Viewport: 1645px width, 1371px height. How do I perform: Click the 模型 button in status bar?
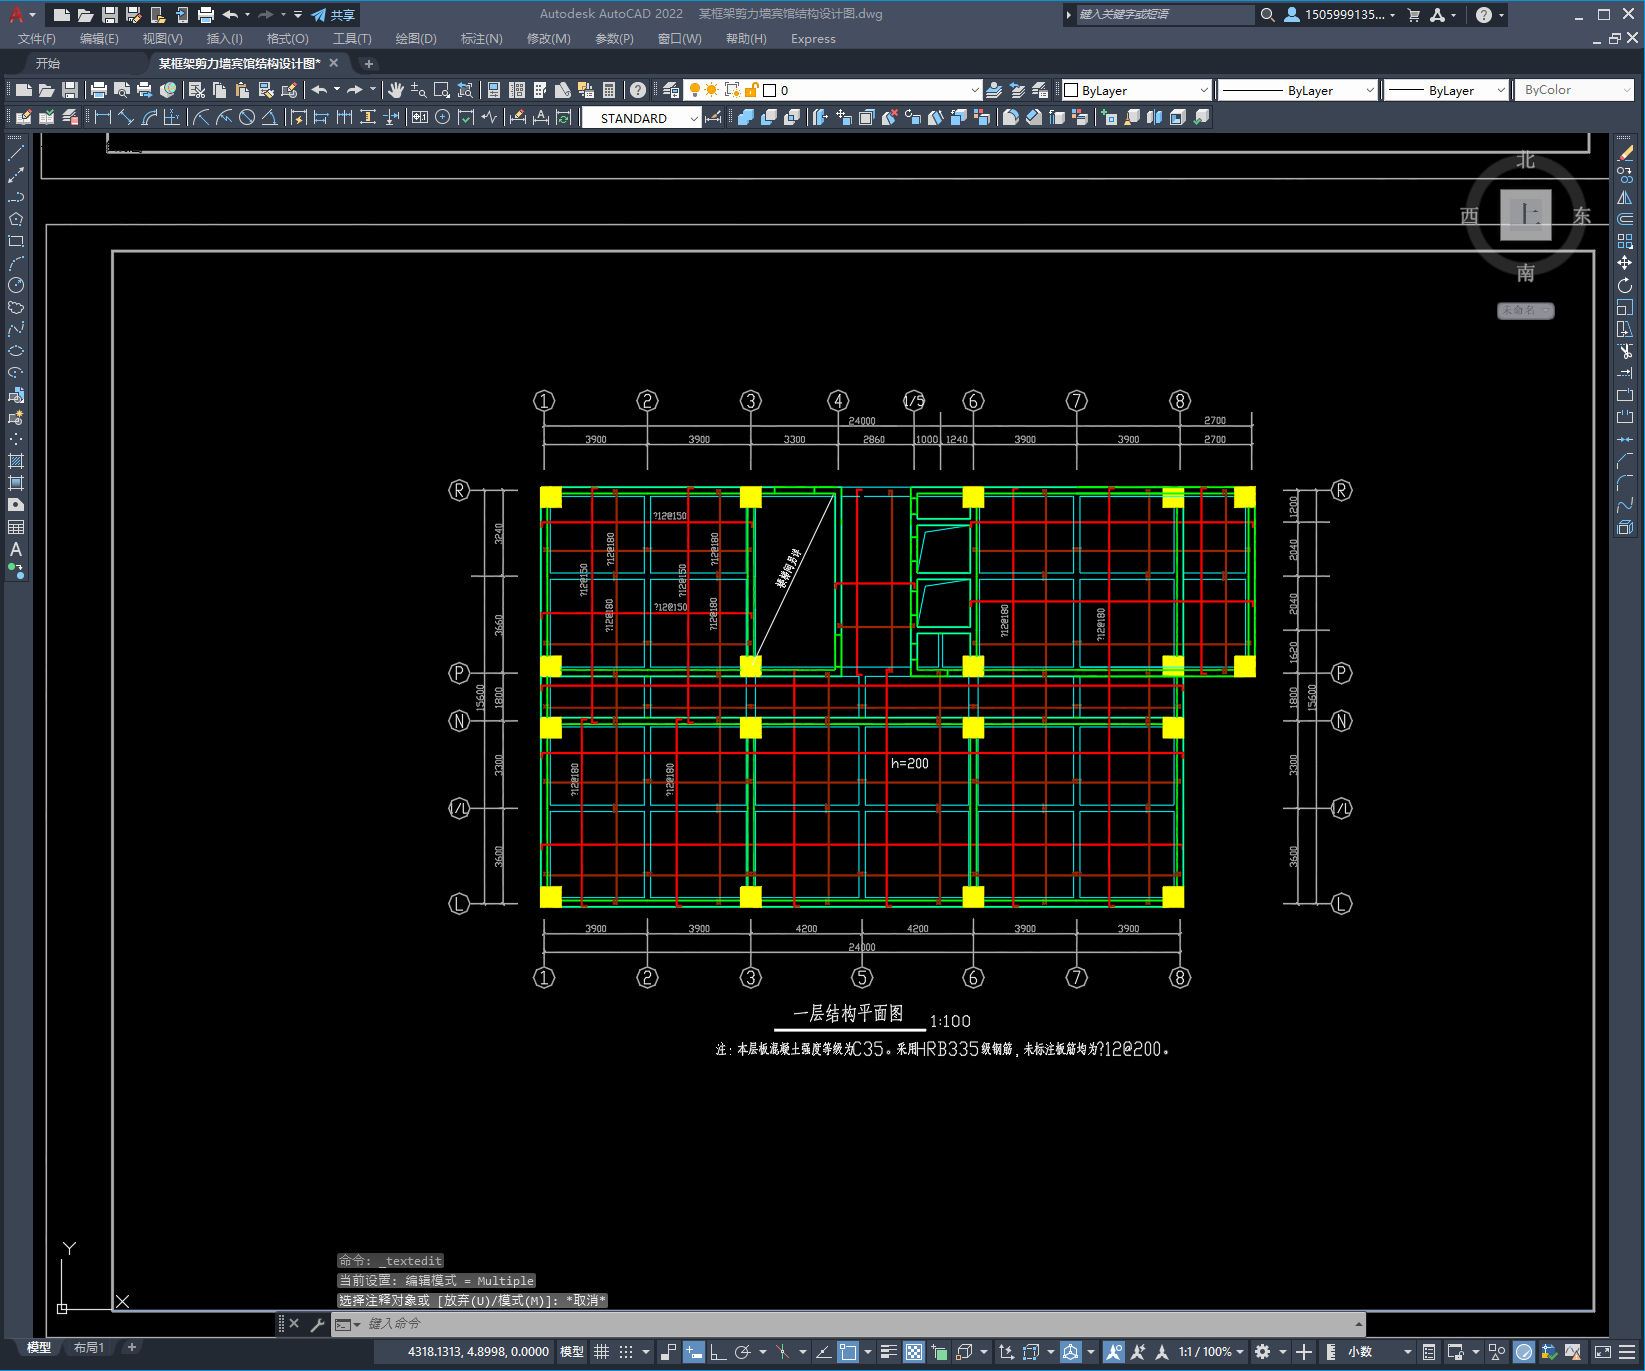point(572,1352)
